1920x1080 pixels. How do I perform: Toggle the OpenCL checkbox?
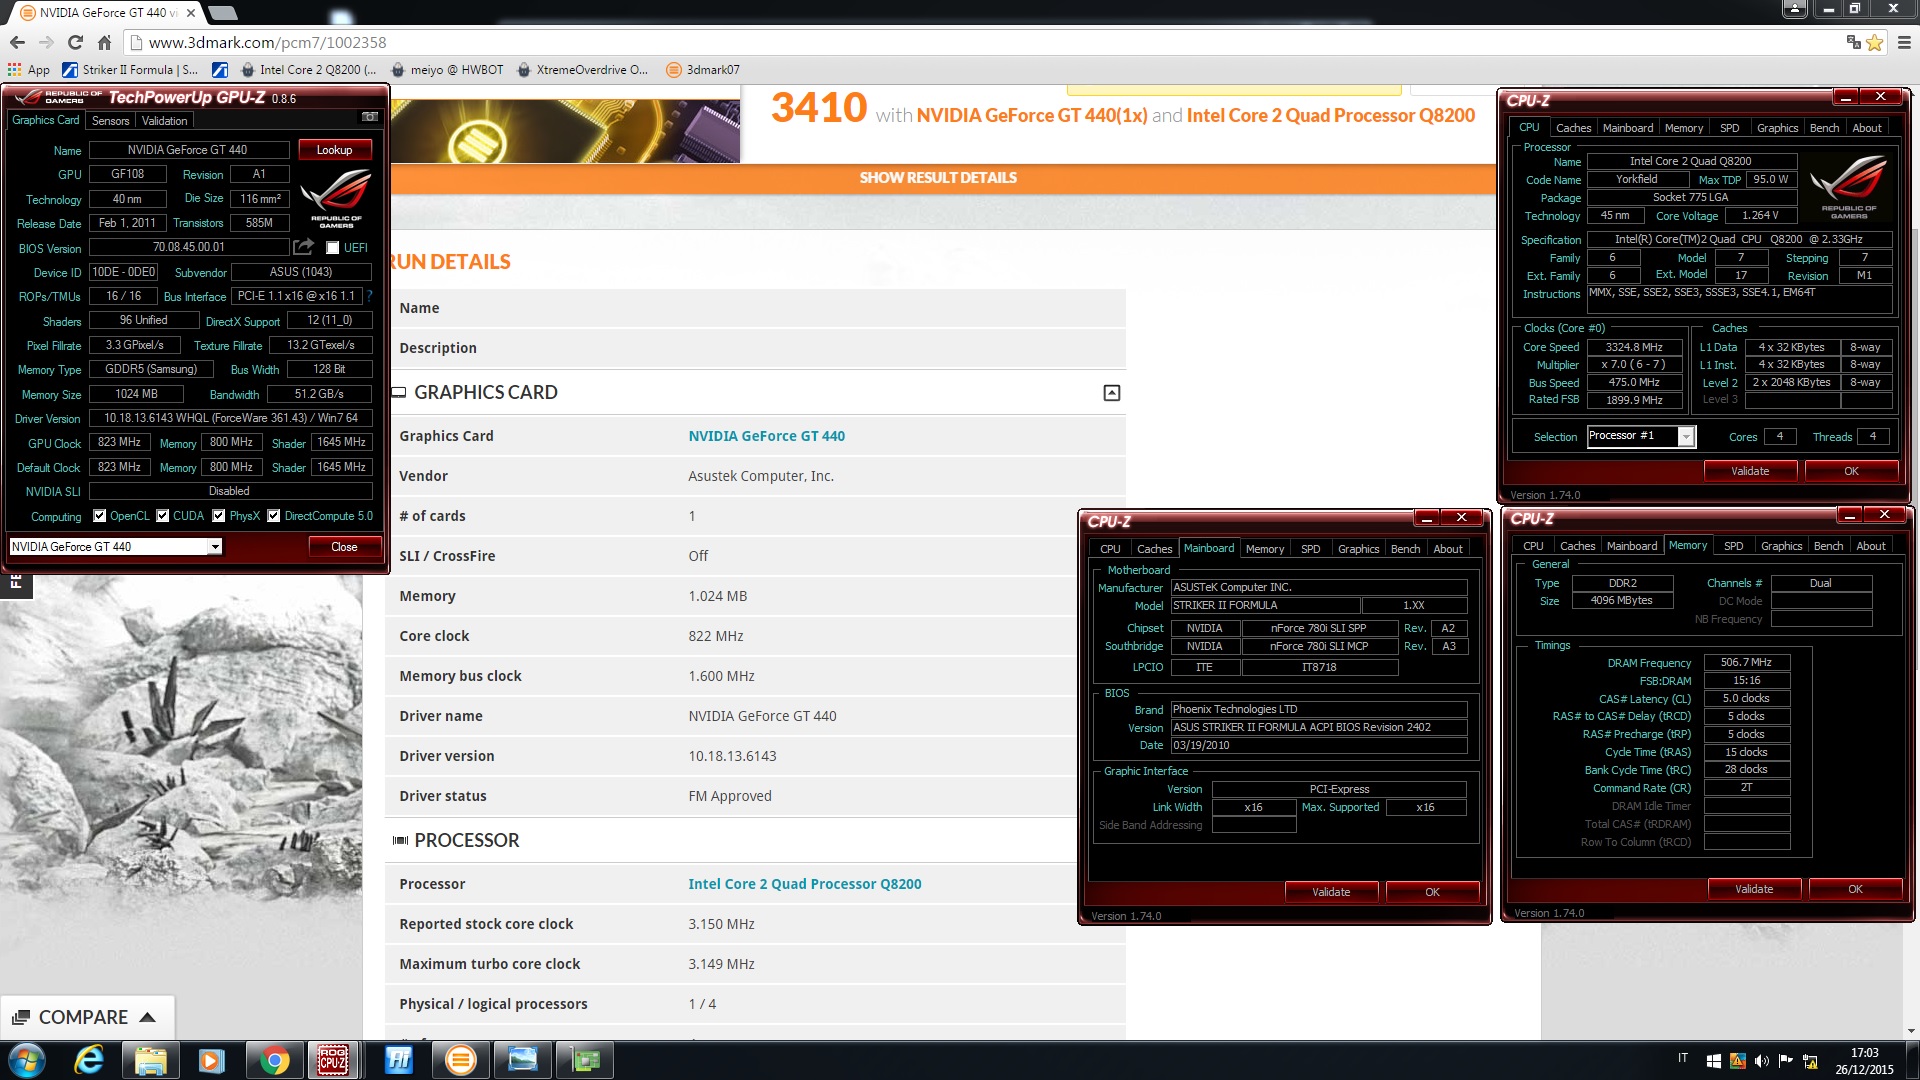100,516
